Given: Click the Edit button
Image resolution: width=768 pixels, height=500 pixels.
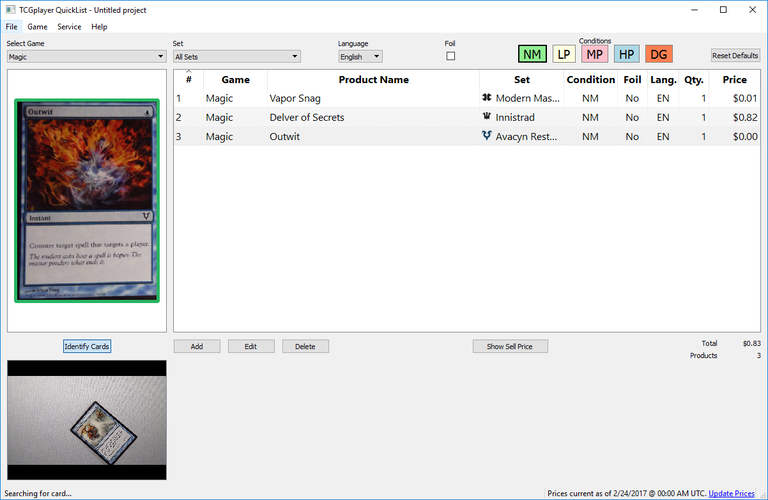Looking at the screenshot, I should click(x=251, y=346).
